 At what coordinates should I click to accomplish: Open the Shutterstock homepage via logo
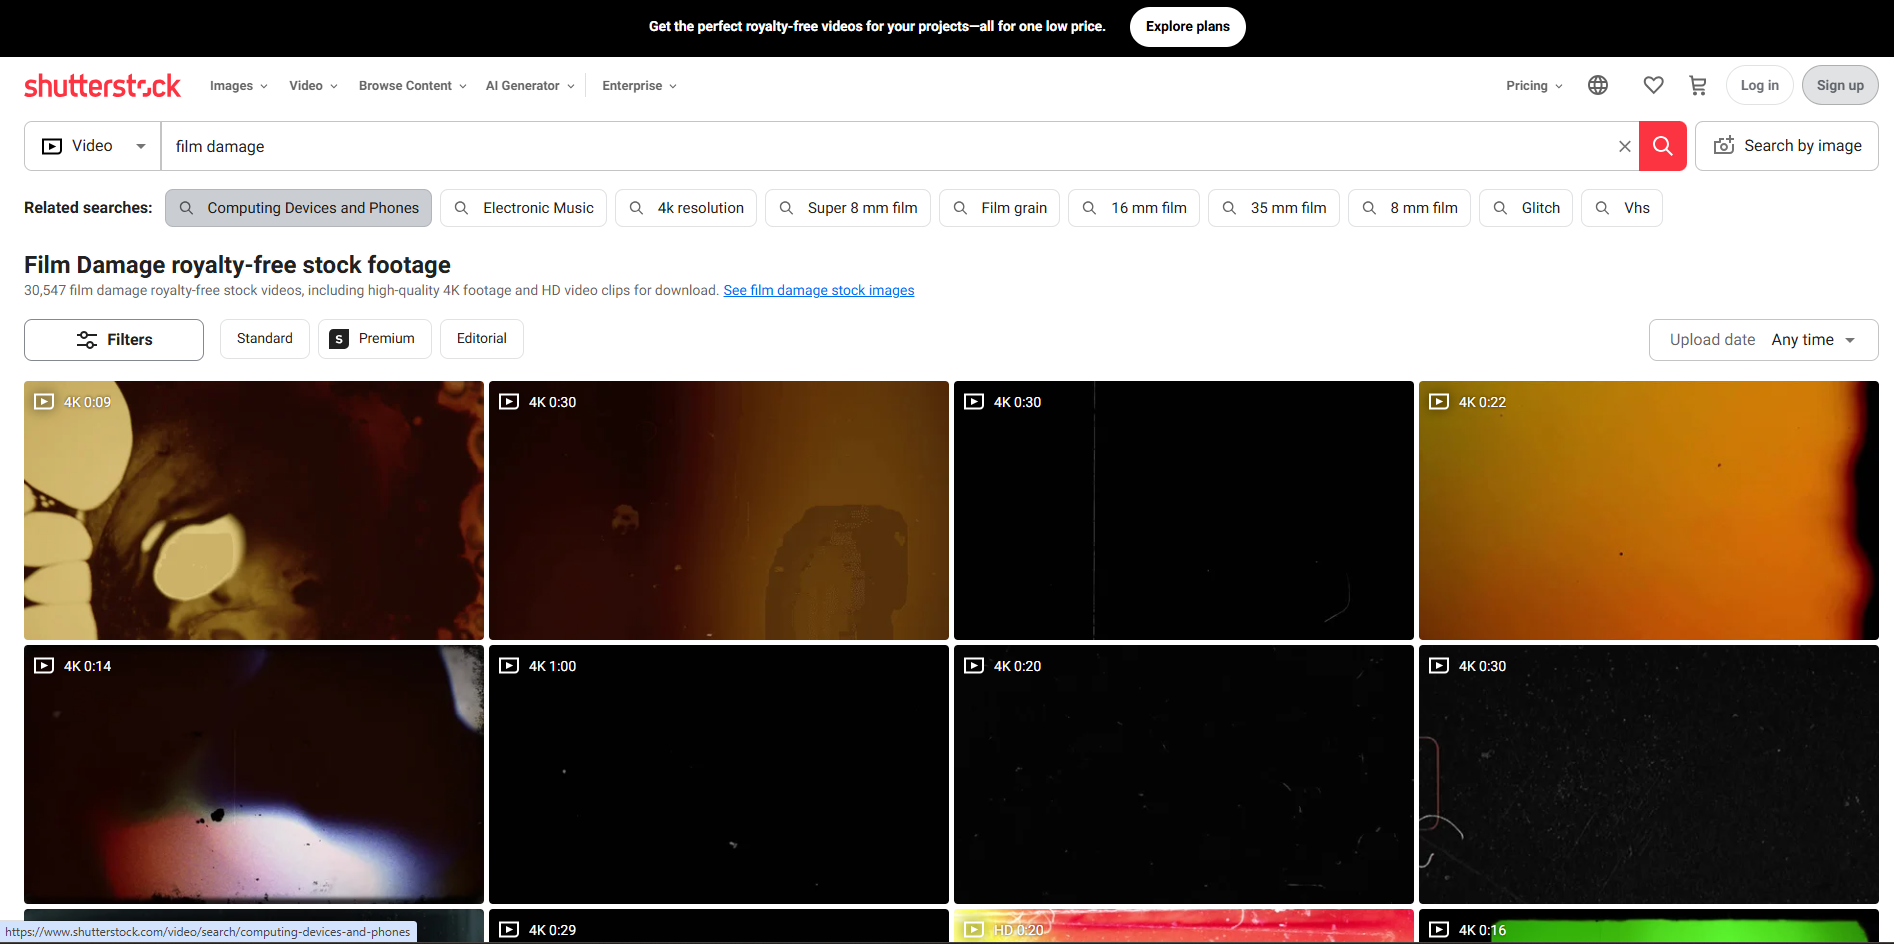(x=102, y=85)
